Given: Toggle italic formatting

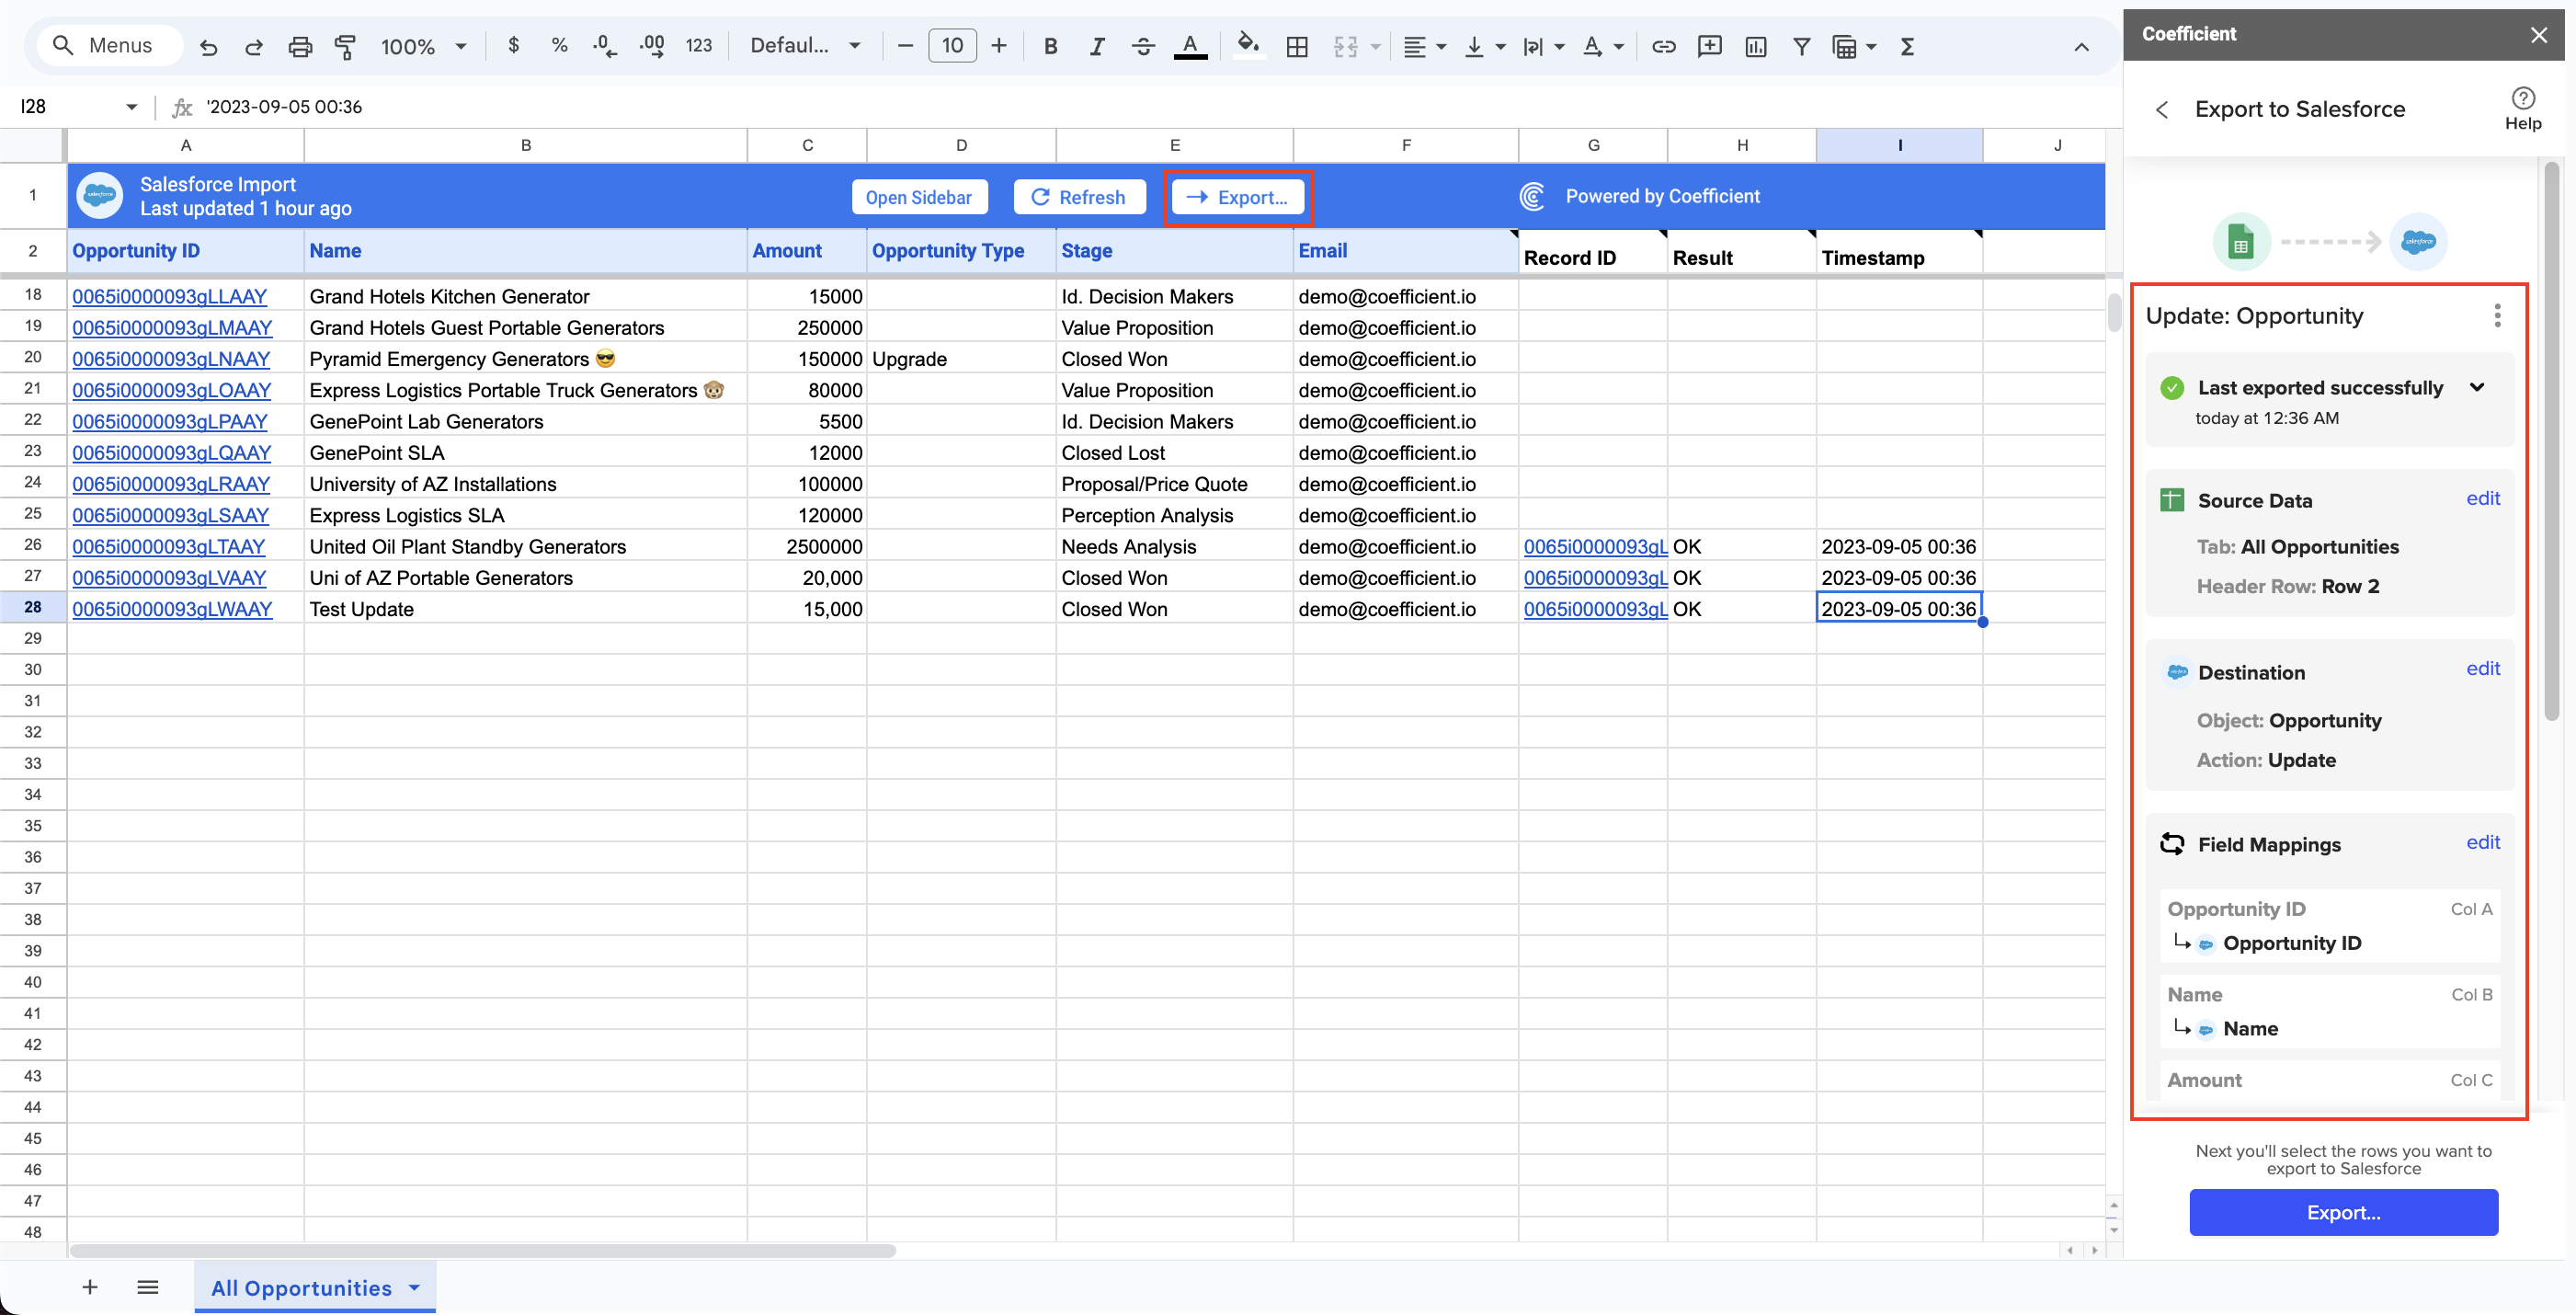Looking at the screenshot, I should (1097, 46).
